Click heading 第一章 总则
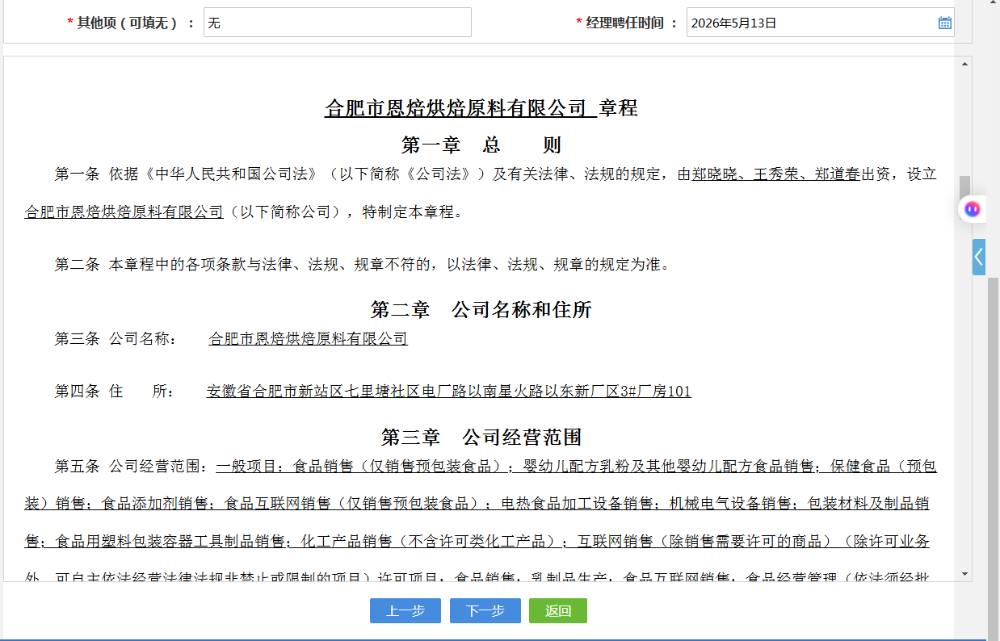The height and width of the screenshot is (641, 1000). 481,145
